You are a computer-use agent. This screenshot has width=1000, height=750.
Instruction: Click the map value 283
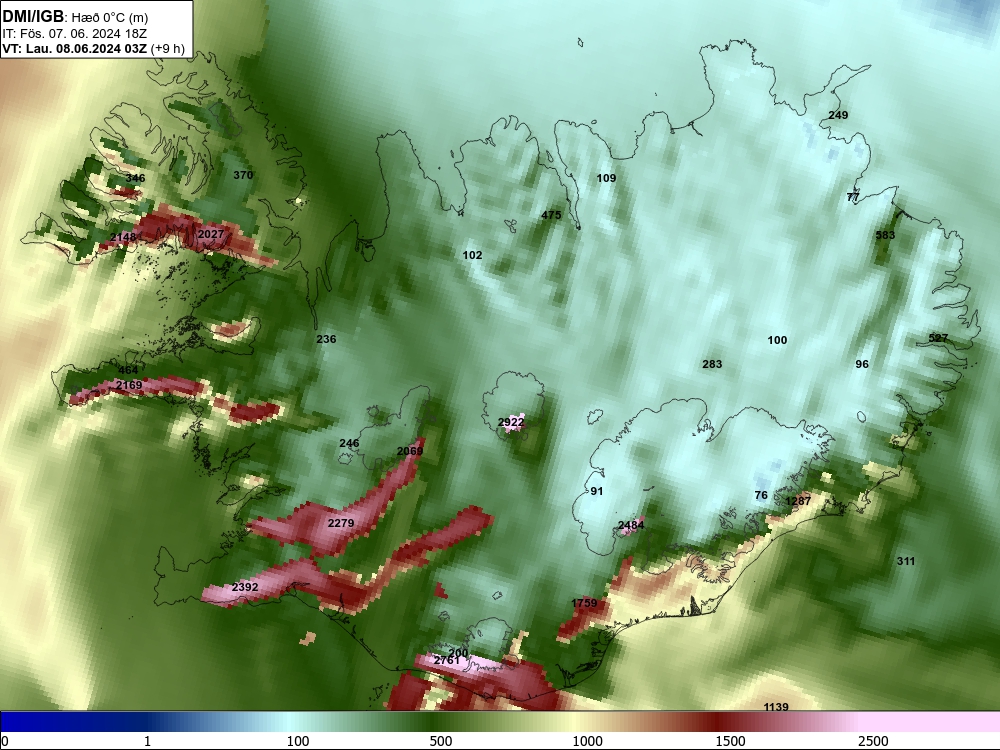712,364
